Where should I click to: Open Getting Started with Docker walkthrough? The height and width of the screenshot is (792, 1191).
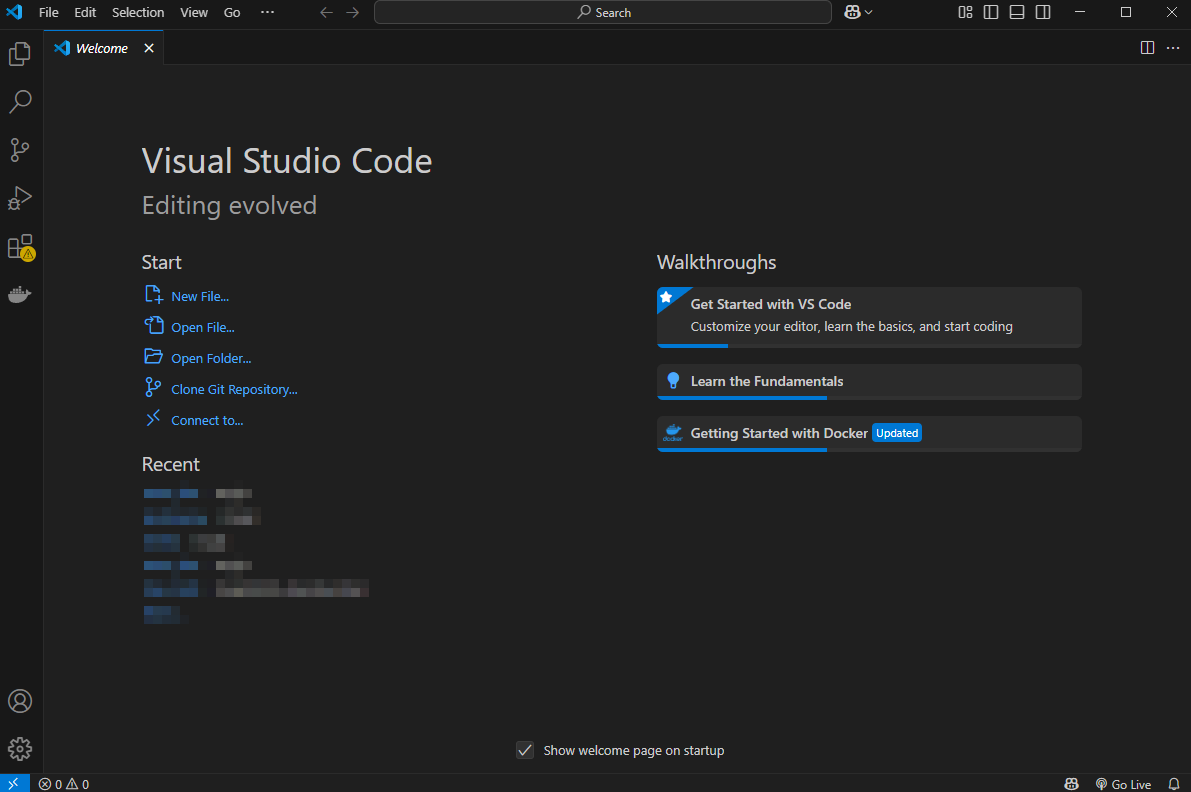[x=869, y=434]
